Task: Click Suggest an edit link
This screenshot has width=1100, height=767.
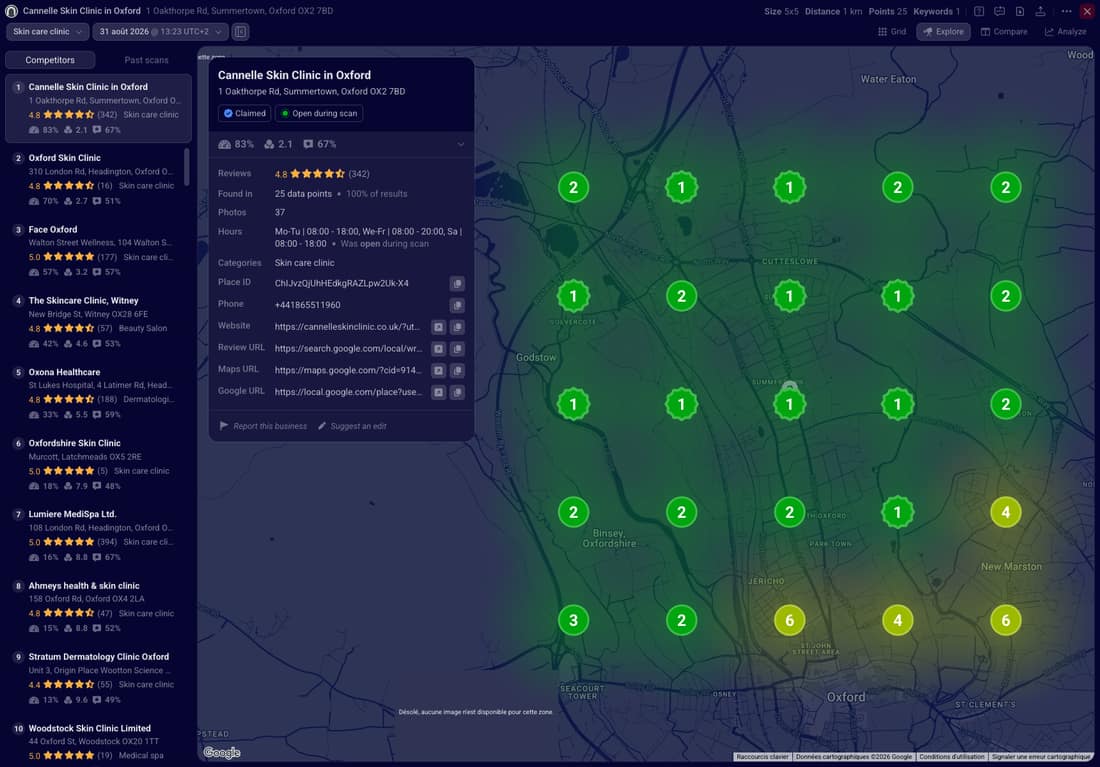Action: [x=352, y=426]
